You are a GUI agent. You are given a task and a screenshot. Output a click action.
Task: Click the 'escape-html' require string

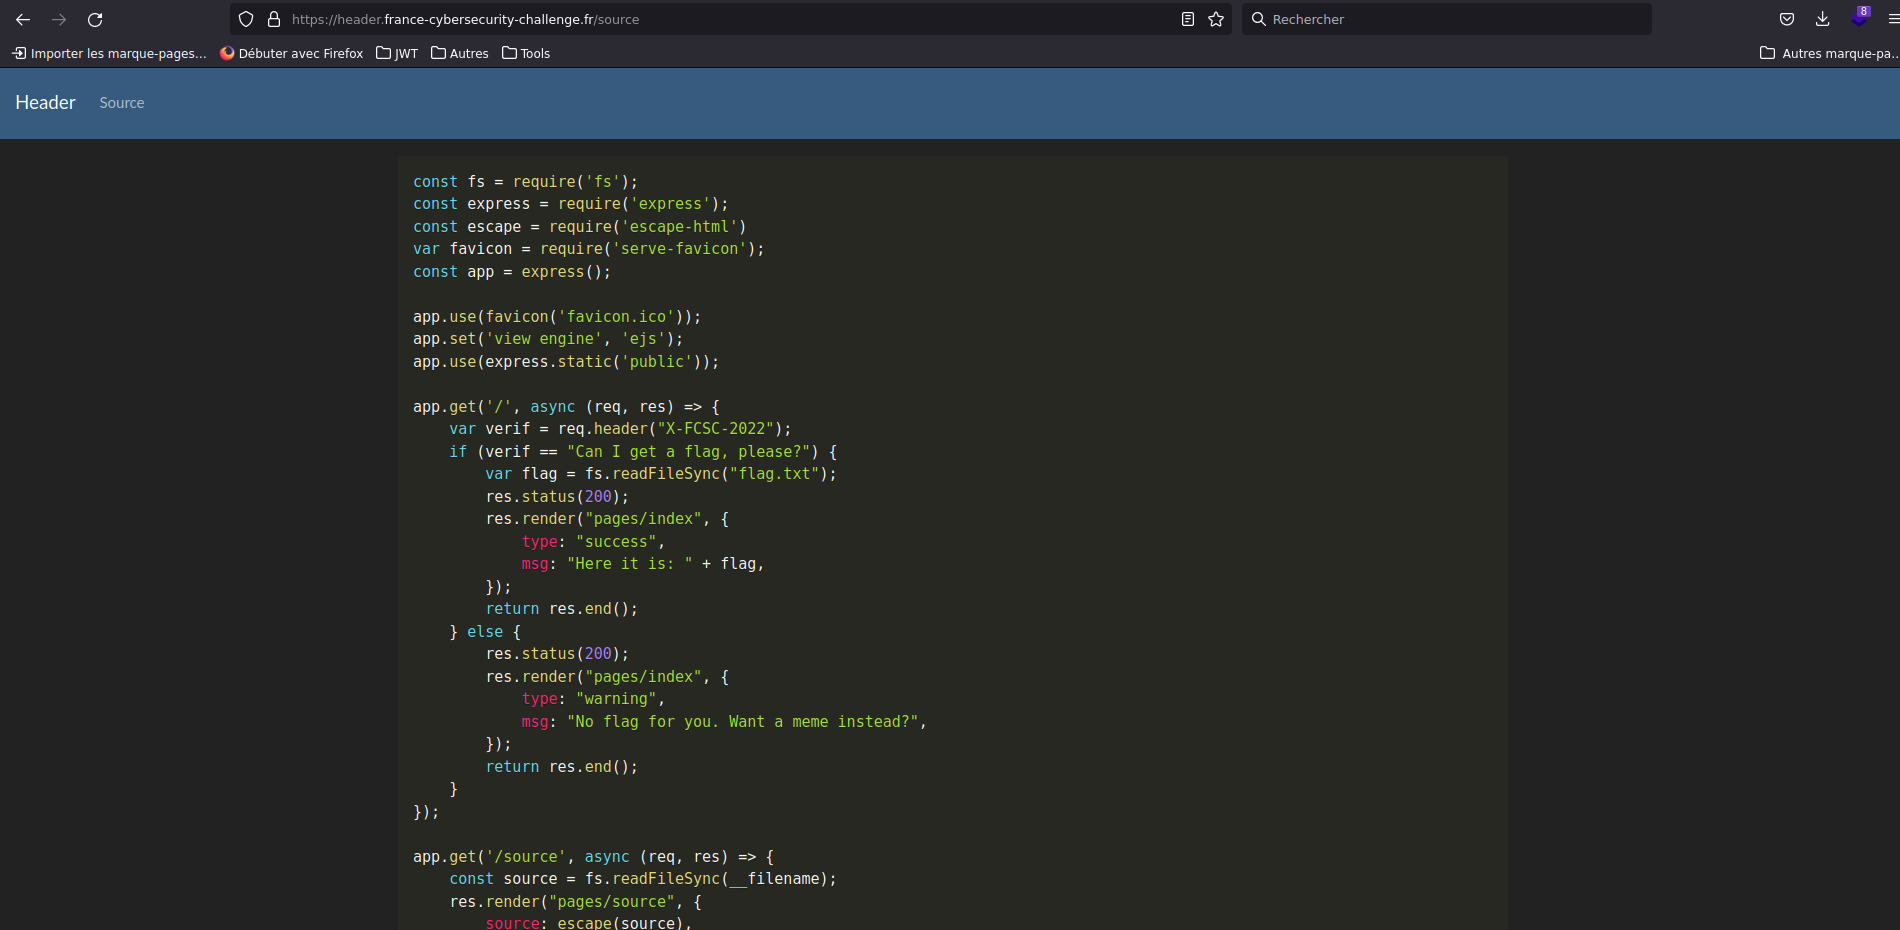click(680, 227)
